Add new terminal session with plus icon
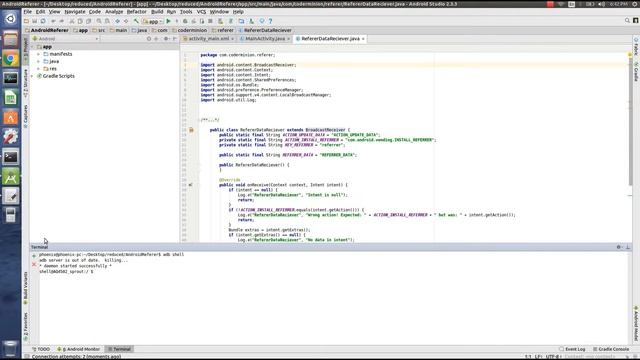 point(34,256)
